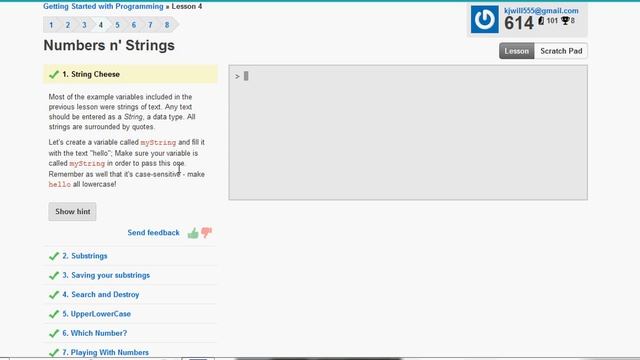Click the green checkmark beside String Cheese
The width and height of the screenshot is (640, 360).
point(54,74)
